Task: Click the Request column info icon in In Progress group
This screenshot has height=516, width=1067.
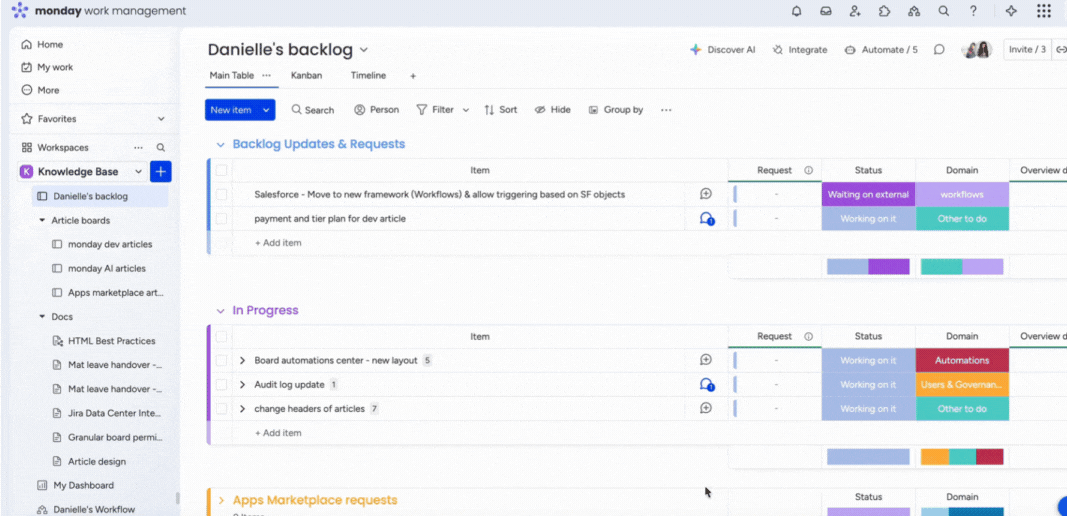Action: pyautogui.click(x=808, y=336)
